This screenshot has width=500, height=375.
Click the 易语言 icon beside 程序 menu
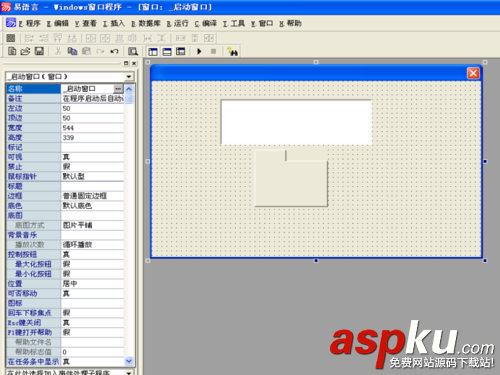pos(11,23)
